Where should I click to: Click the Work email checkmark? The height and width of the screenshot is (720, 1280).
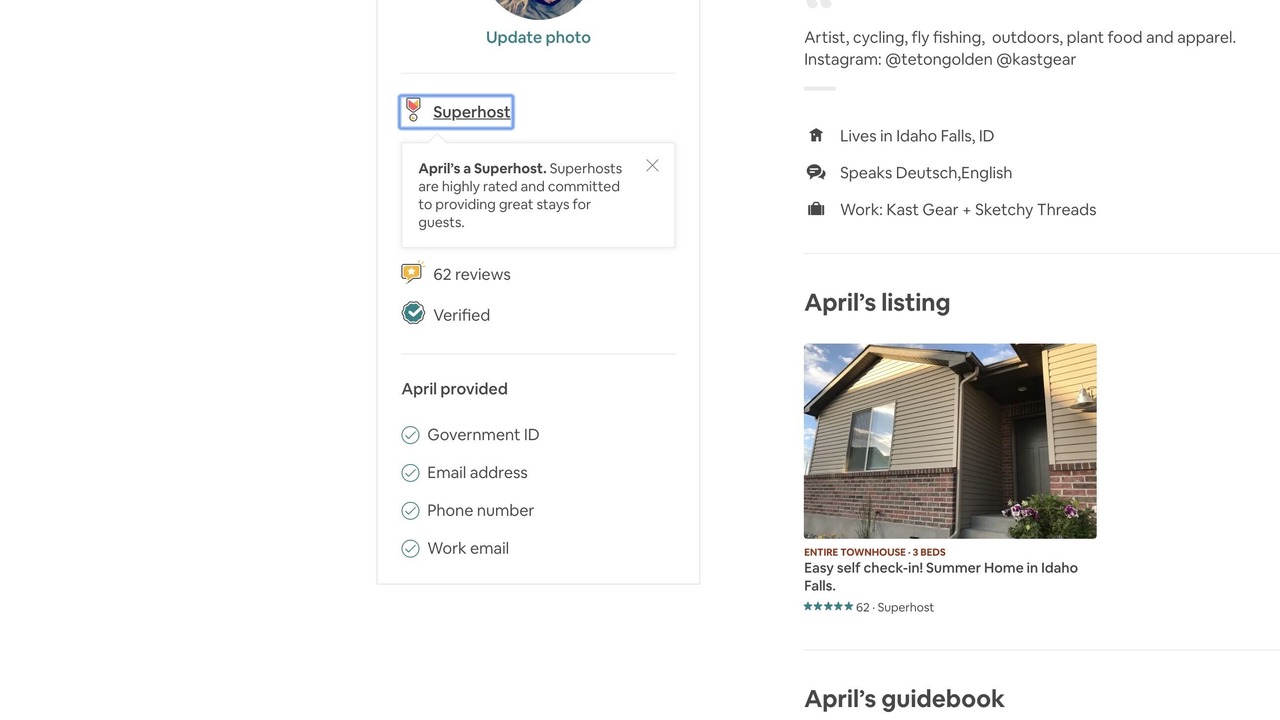point(410,549)
